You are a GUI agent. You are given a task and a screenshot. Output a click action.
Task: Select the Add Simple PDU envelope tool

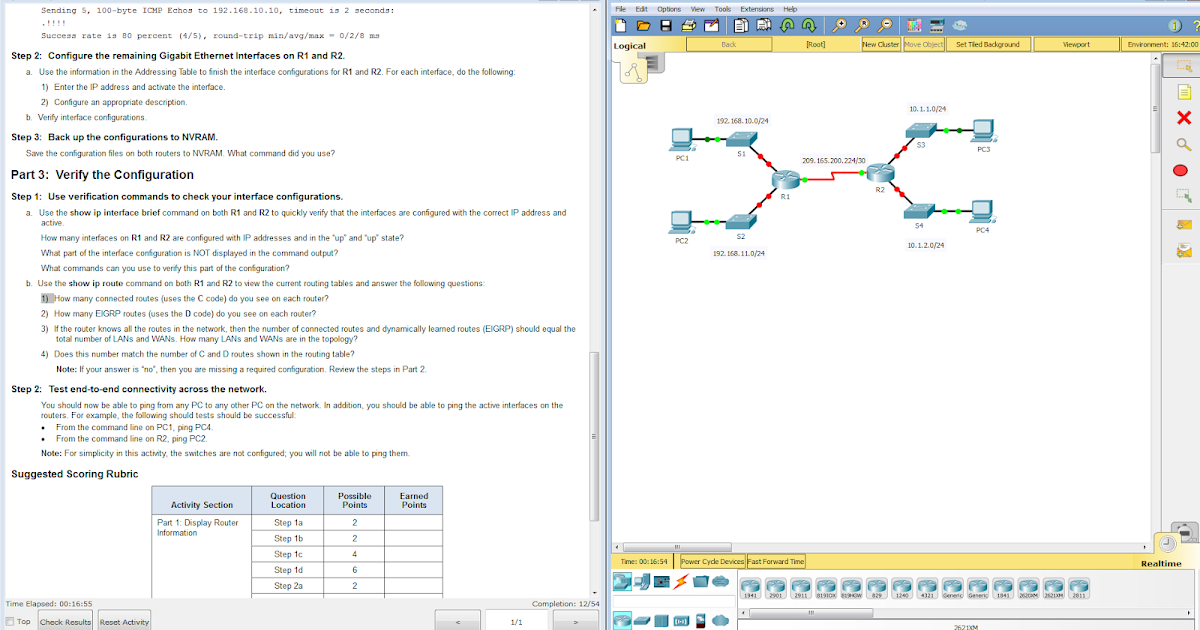point(1184,224)
